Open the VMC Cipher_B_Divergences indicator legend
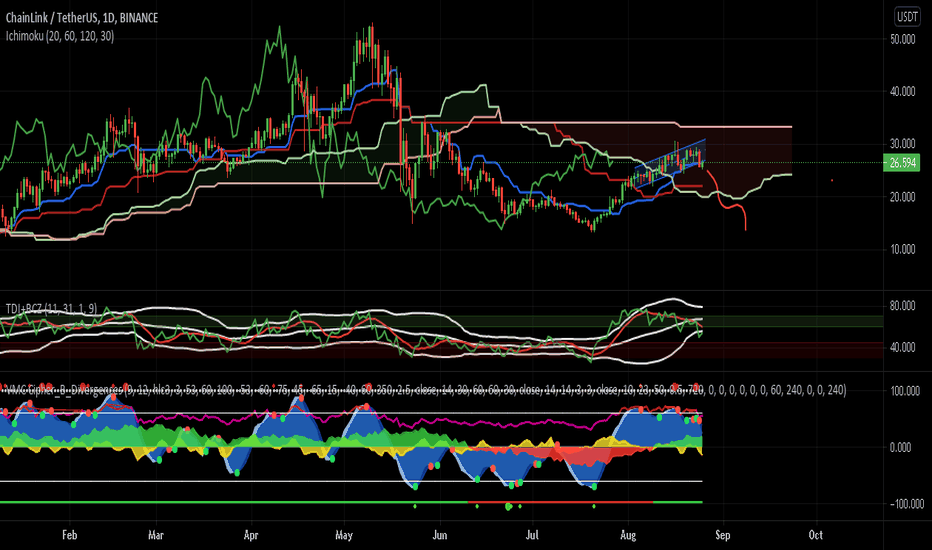This screenshot has height=550, width=932. tap(425, 390)
